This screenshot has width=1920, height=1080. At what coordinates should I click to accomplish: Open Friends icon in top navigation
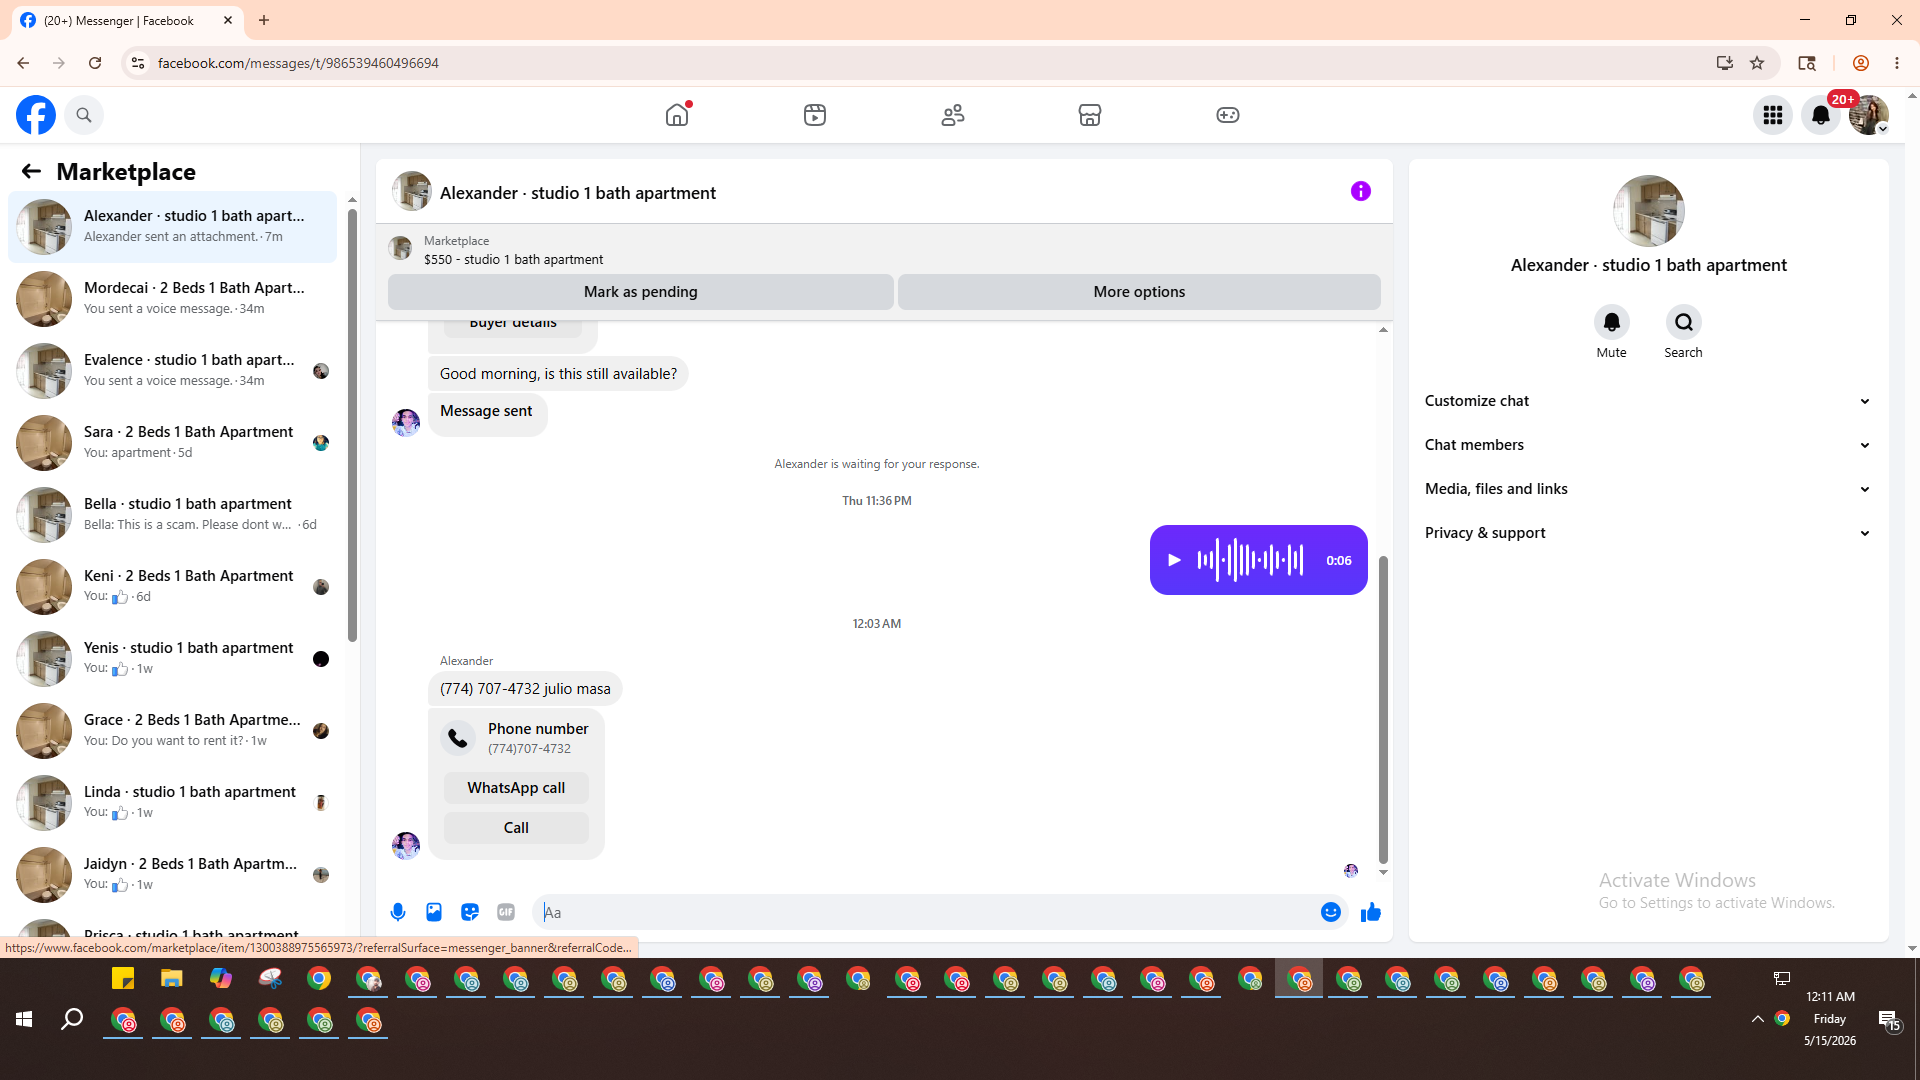coord(953,115)
